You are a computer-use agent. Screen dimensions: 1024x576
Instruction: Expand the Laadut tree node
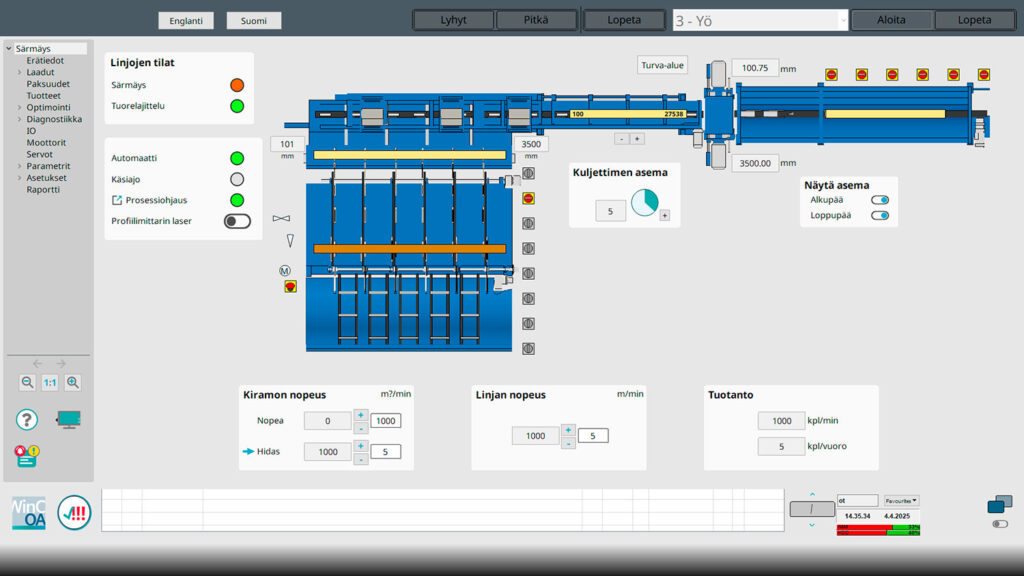click(x=19, y=72)
